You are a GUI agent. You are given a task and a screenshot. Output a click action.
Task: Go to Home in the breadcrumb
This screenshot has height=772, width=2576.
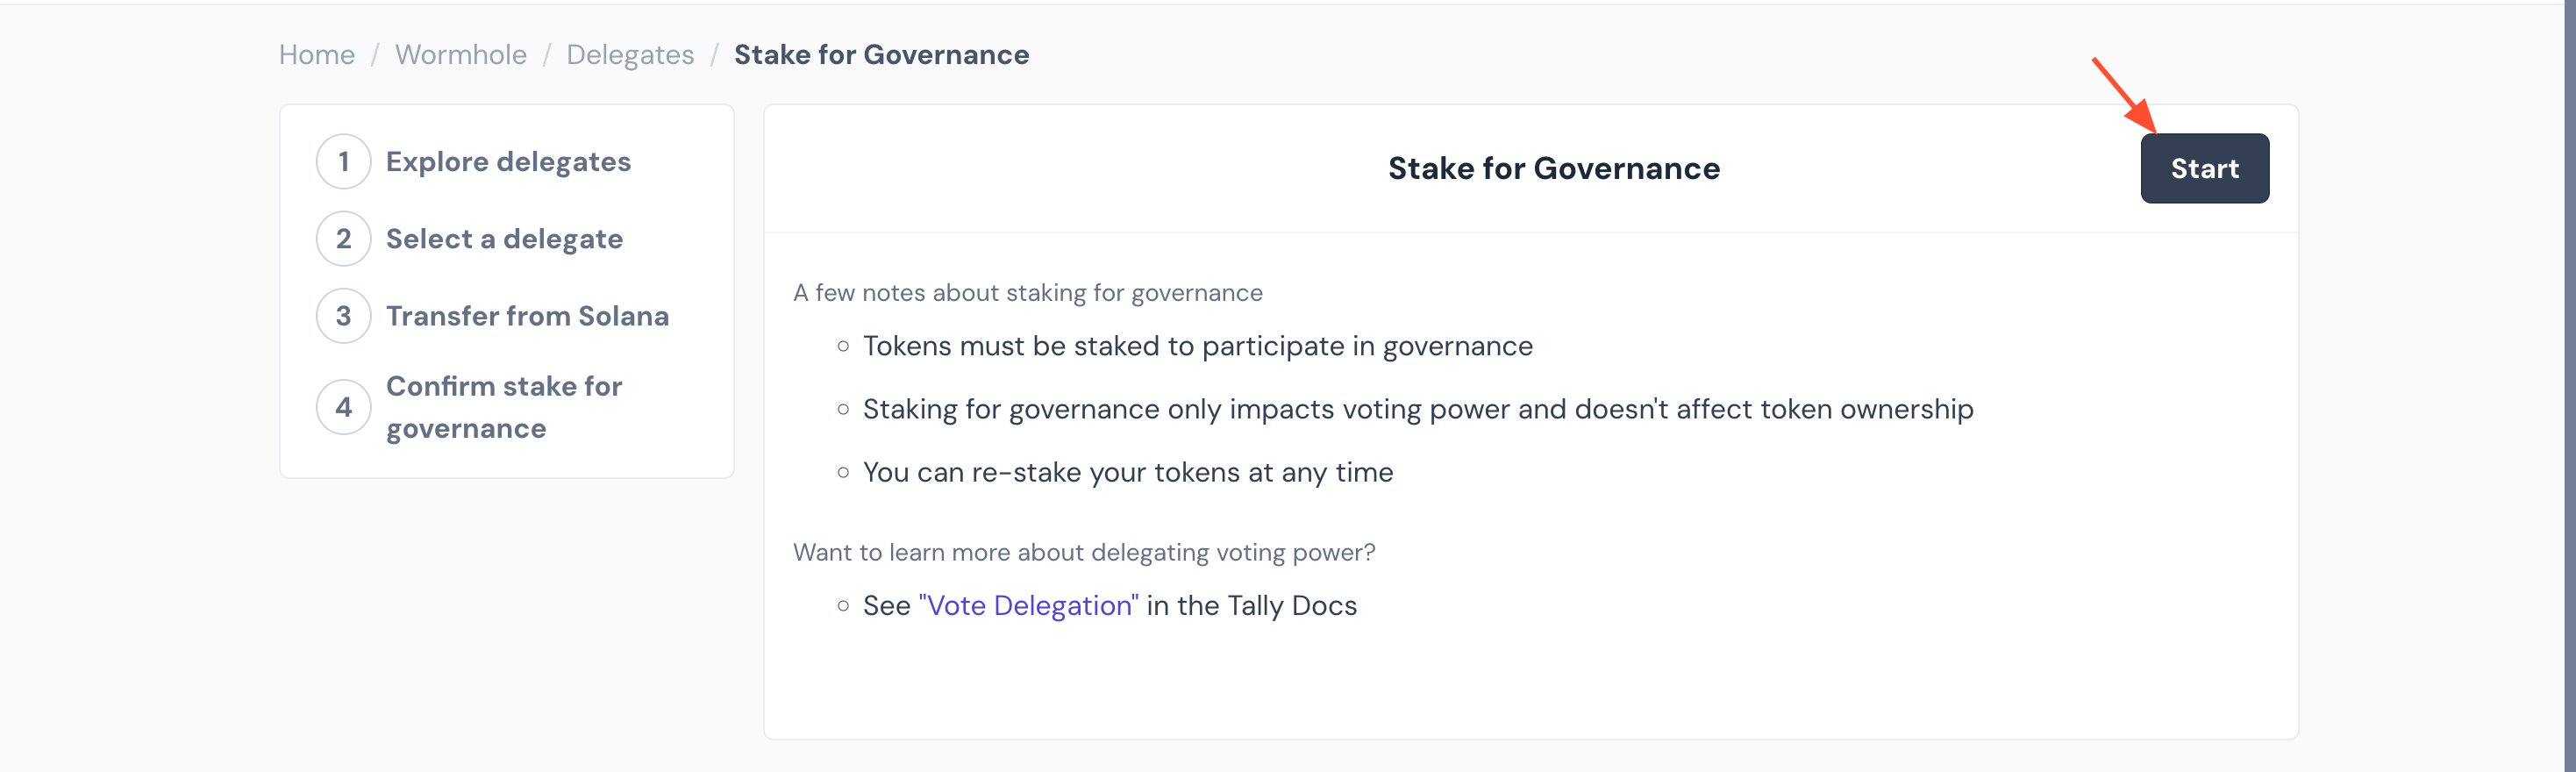(316, 55)
